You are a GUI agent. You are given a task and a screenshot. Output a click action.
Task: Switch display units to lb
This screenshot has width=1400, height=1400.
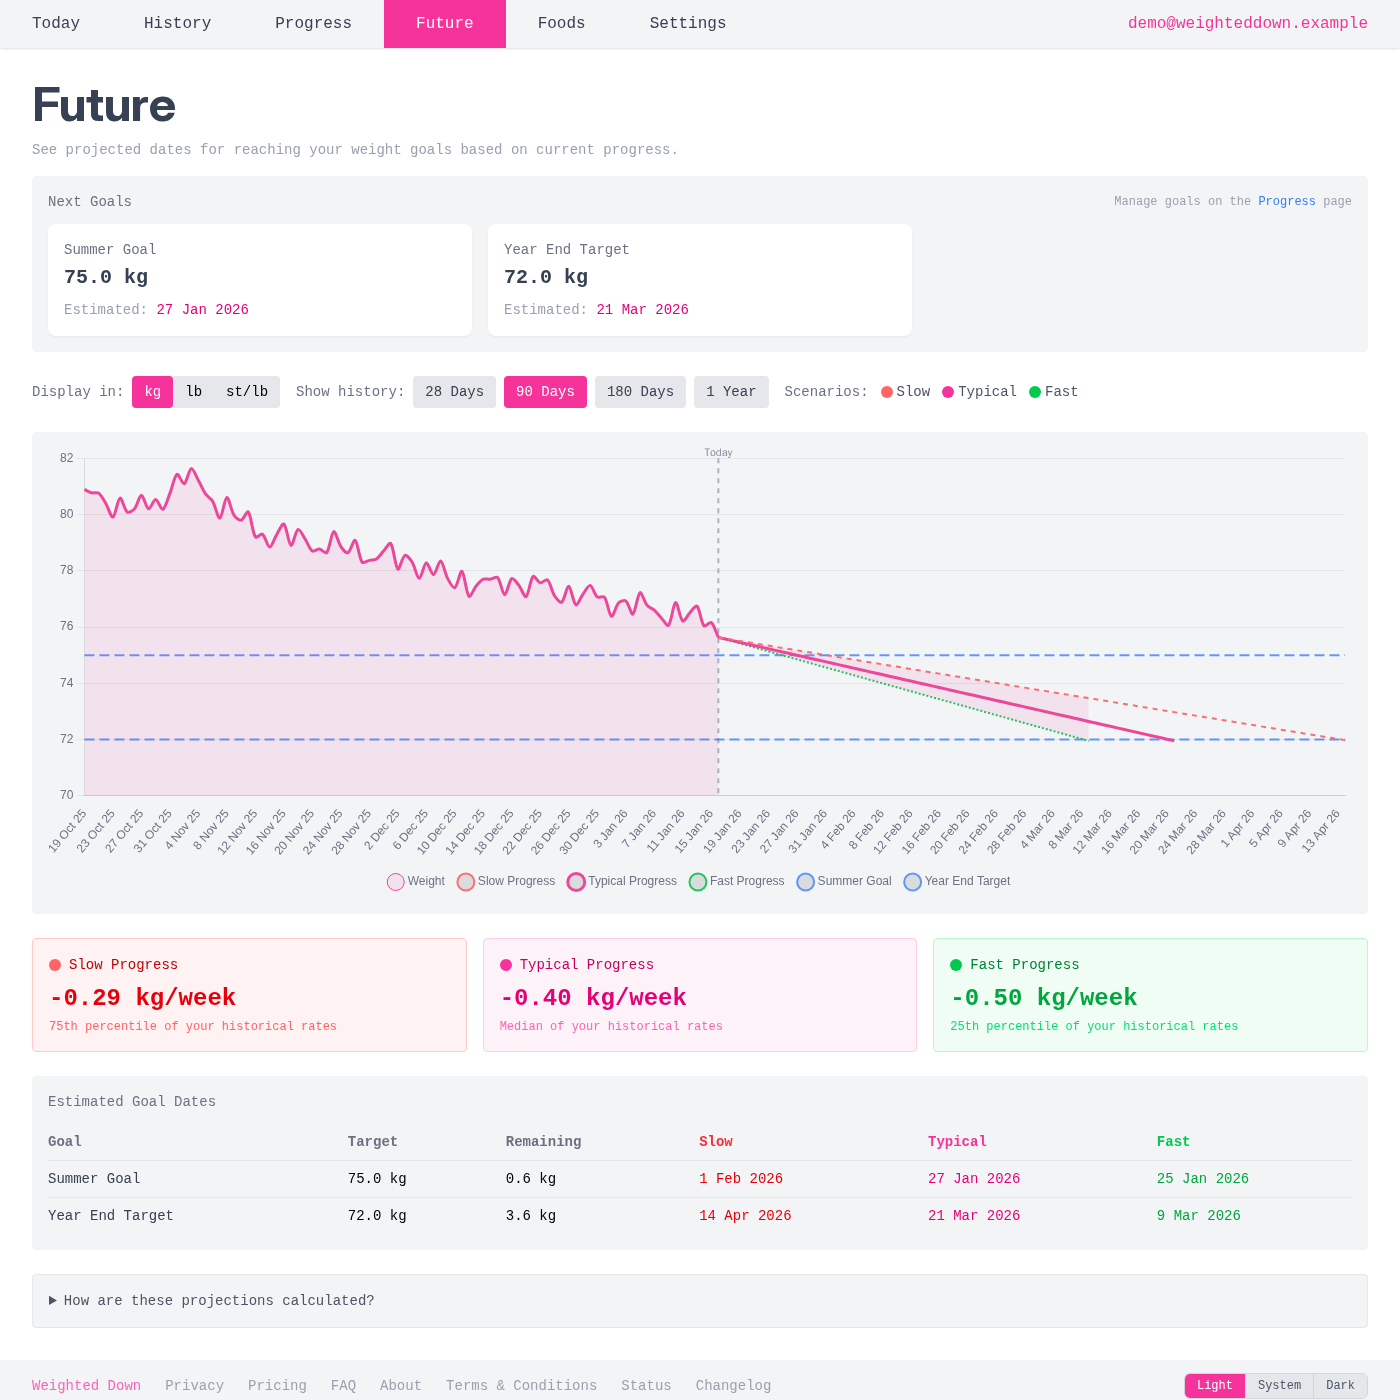coord(194,391)
